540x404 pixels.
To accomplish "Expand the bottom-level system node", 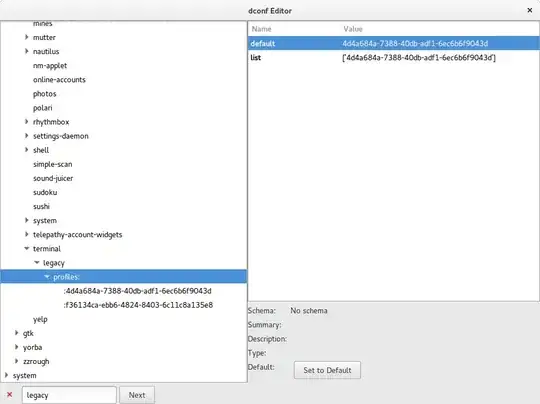I will (6, 375).
